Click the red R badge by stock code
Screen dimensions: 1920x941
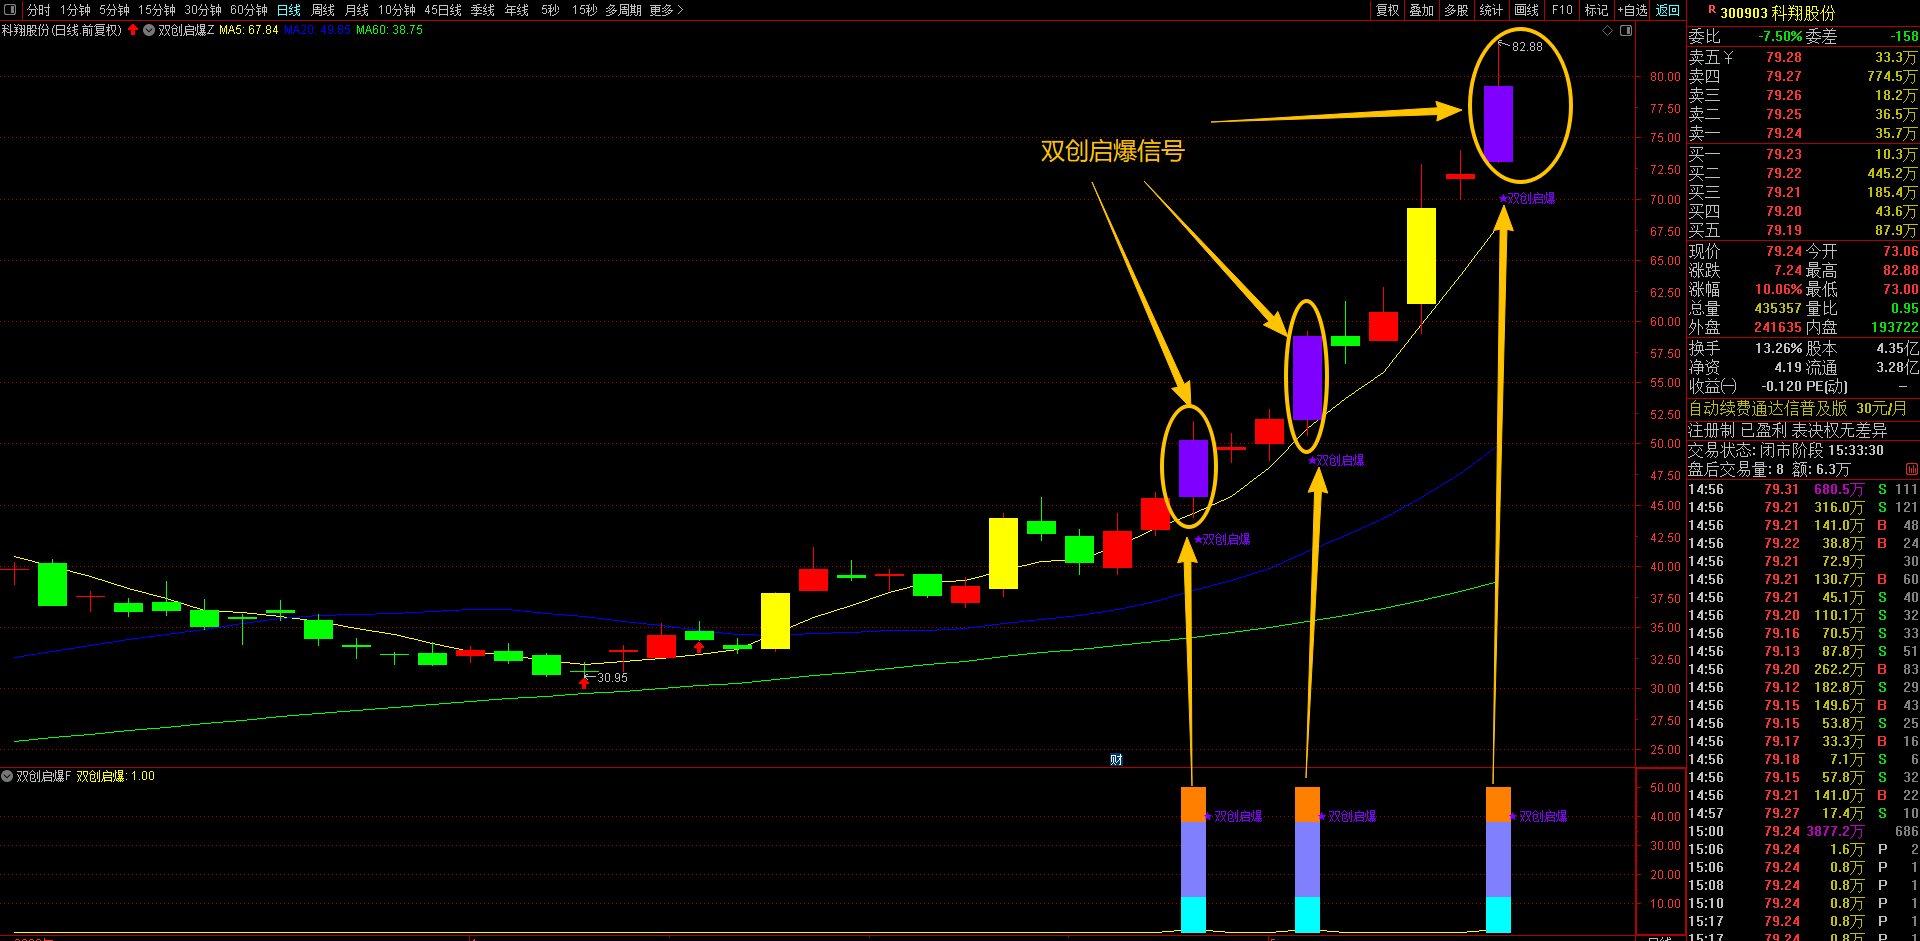click(x=1712, y=10)
